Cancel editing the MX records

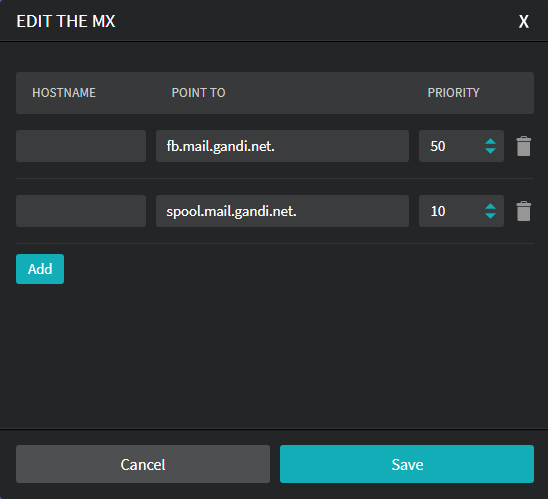coord(143,464)
